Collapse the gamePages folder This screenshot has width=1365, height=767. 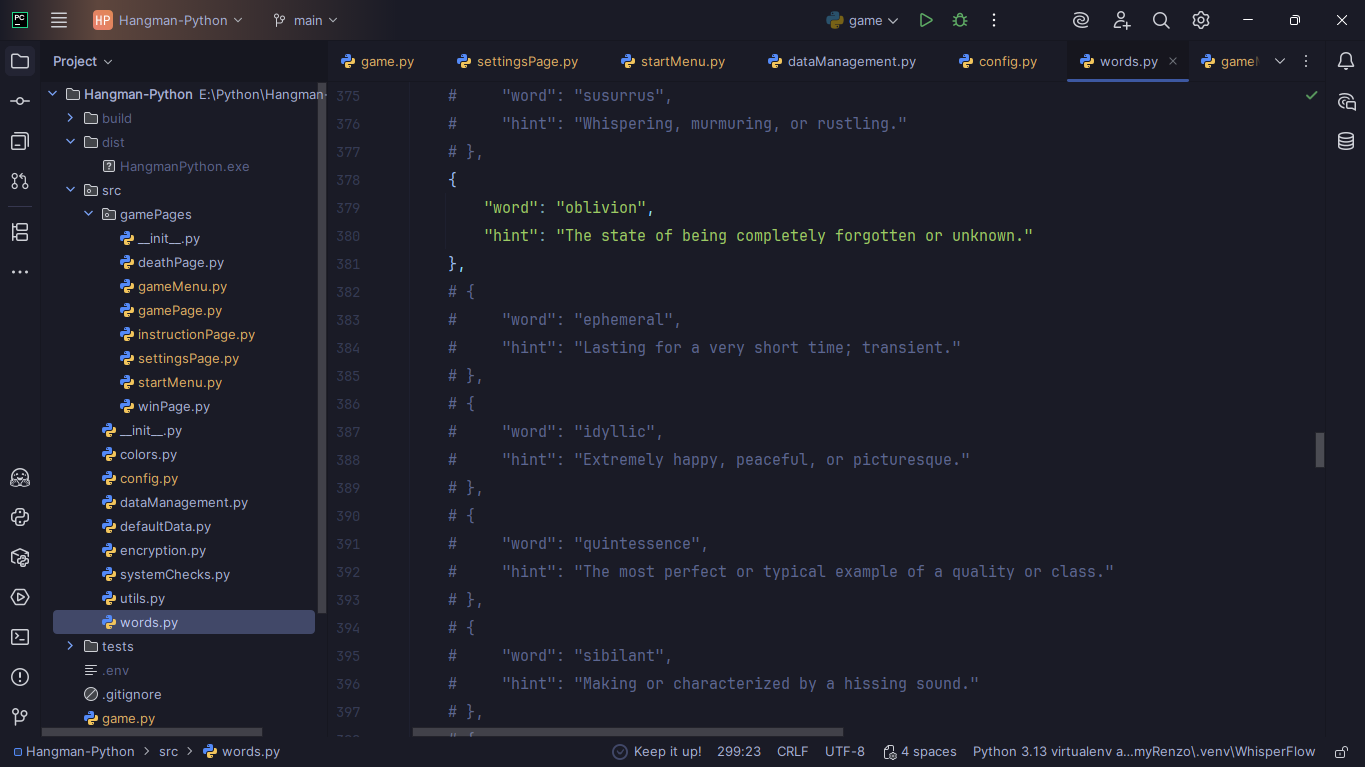pyautogui.click(x=88, y=214)
